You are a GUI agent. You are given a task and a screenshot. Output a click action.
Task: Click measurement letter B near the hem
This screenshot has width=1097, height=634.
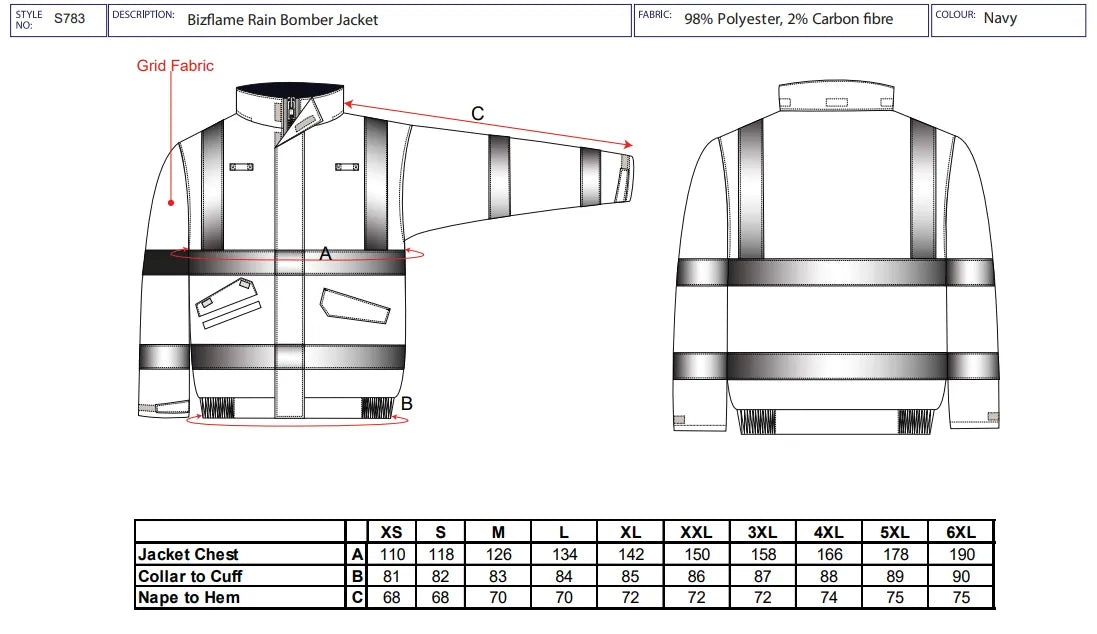pos(406,404)
